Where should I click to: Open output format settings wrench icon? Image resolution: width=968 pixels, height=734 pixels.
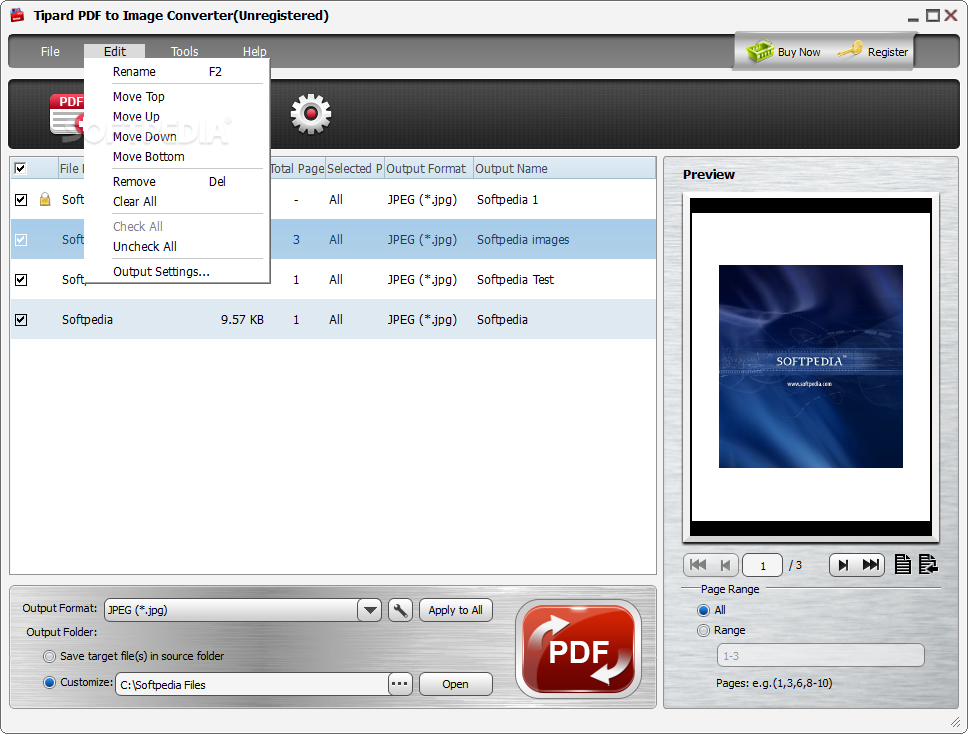(400, 611)
